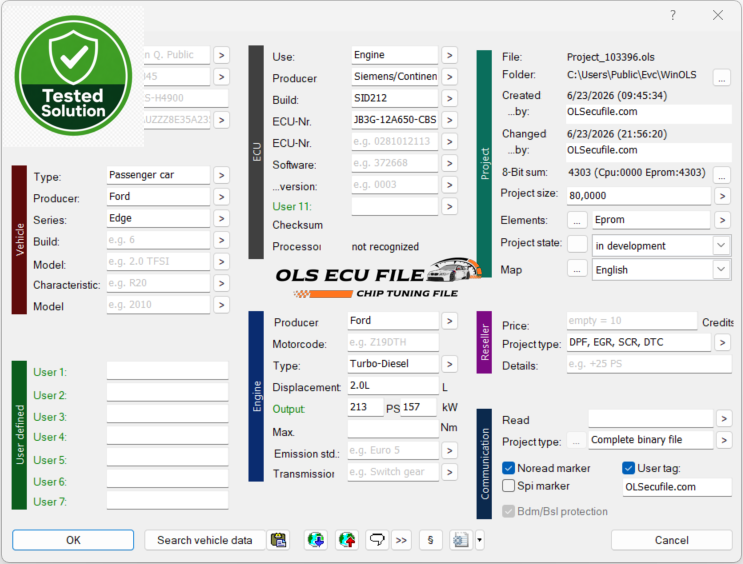Click the > button beside Passenger car type
Screen dimensions: 743x564
(x=221, y=175)
